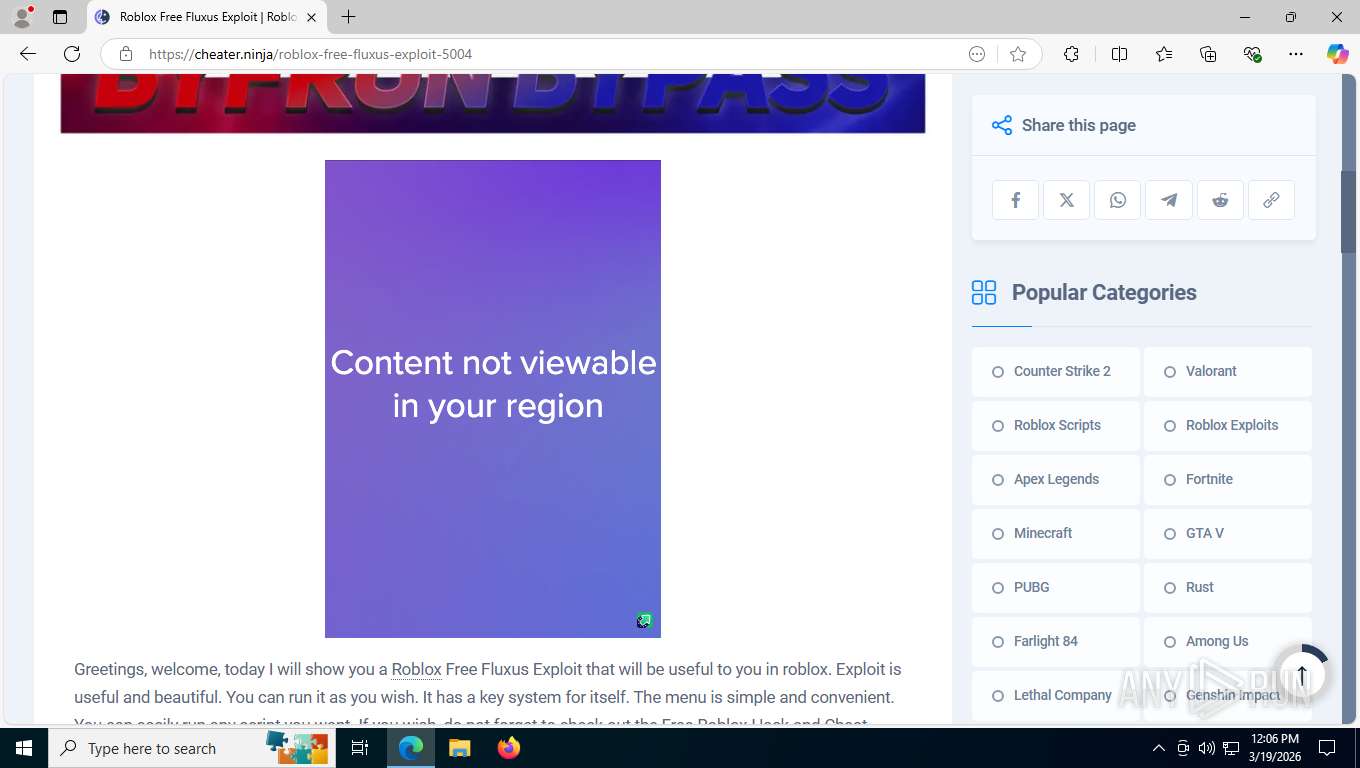Share page via Telegram

pos(1169,200)
